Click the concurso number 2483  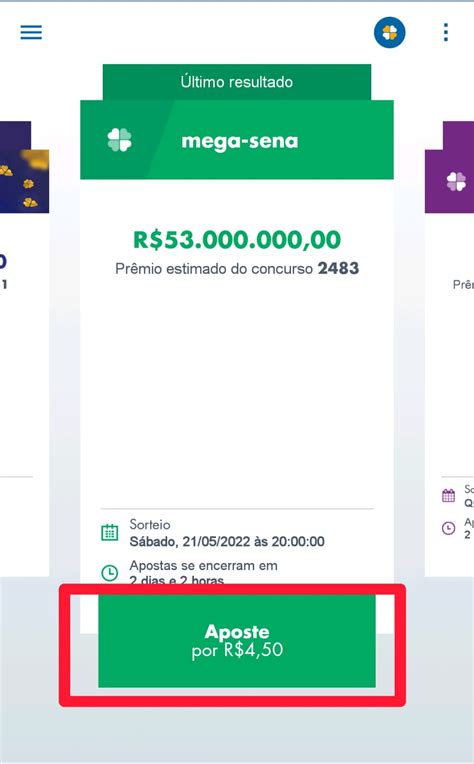(x=339, y=268)
